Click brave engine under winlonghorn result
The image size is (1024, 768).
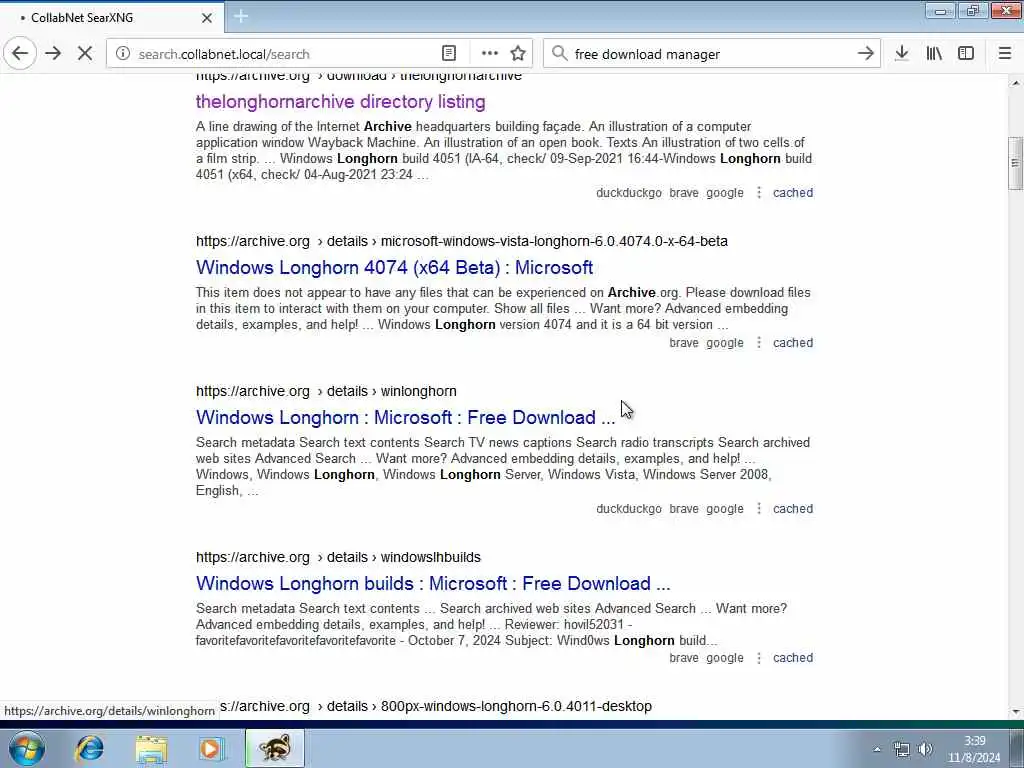point(684,509)
